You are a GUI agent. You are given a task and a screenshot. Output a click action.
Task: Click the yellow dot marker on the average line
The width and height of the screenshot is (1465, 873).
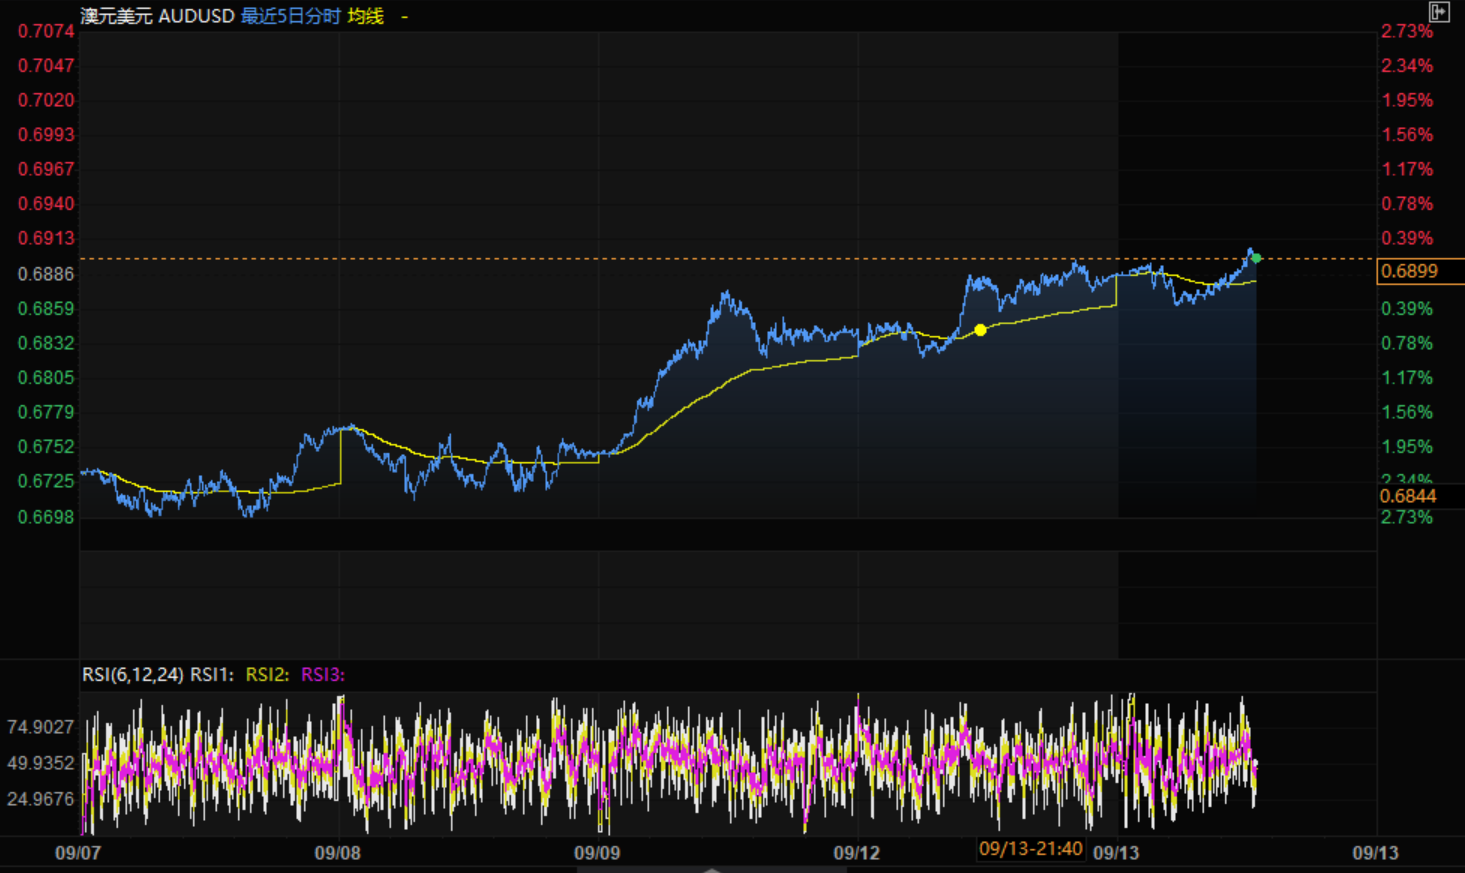coord(980,330)
